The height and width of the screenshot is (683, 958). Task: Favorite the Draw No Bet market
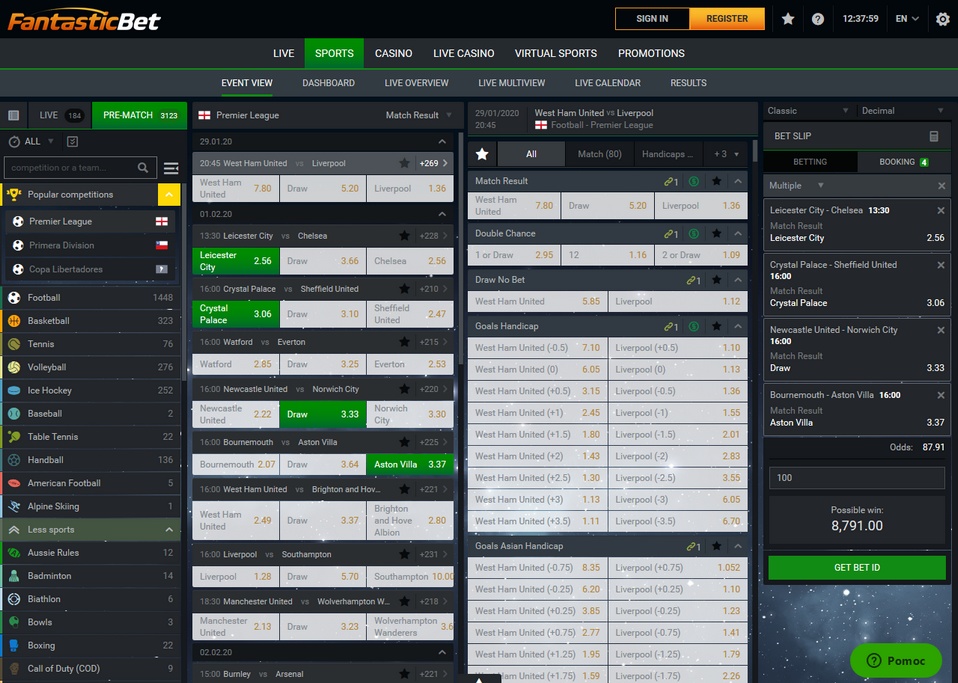point(717,280)
